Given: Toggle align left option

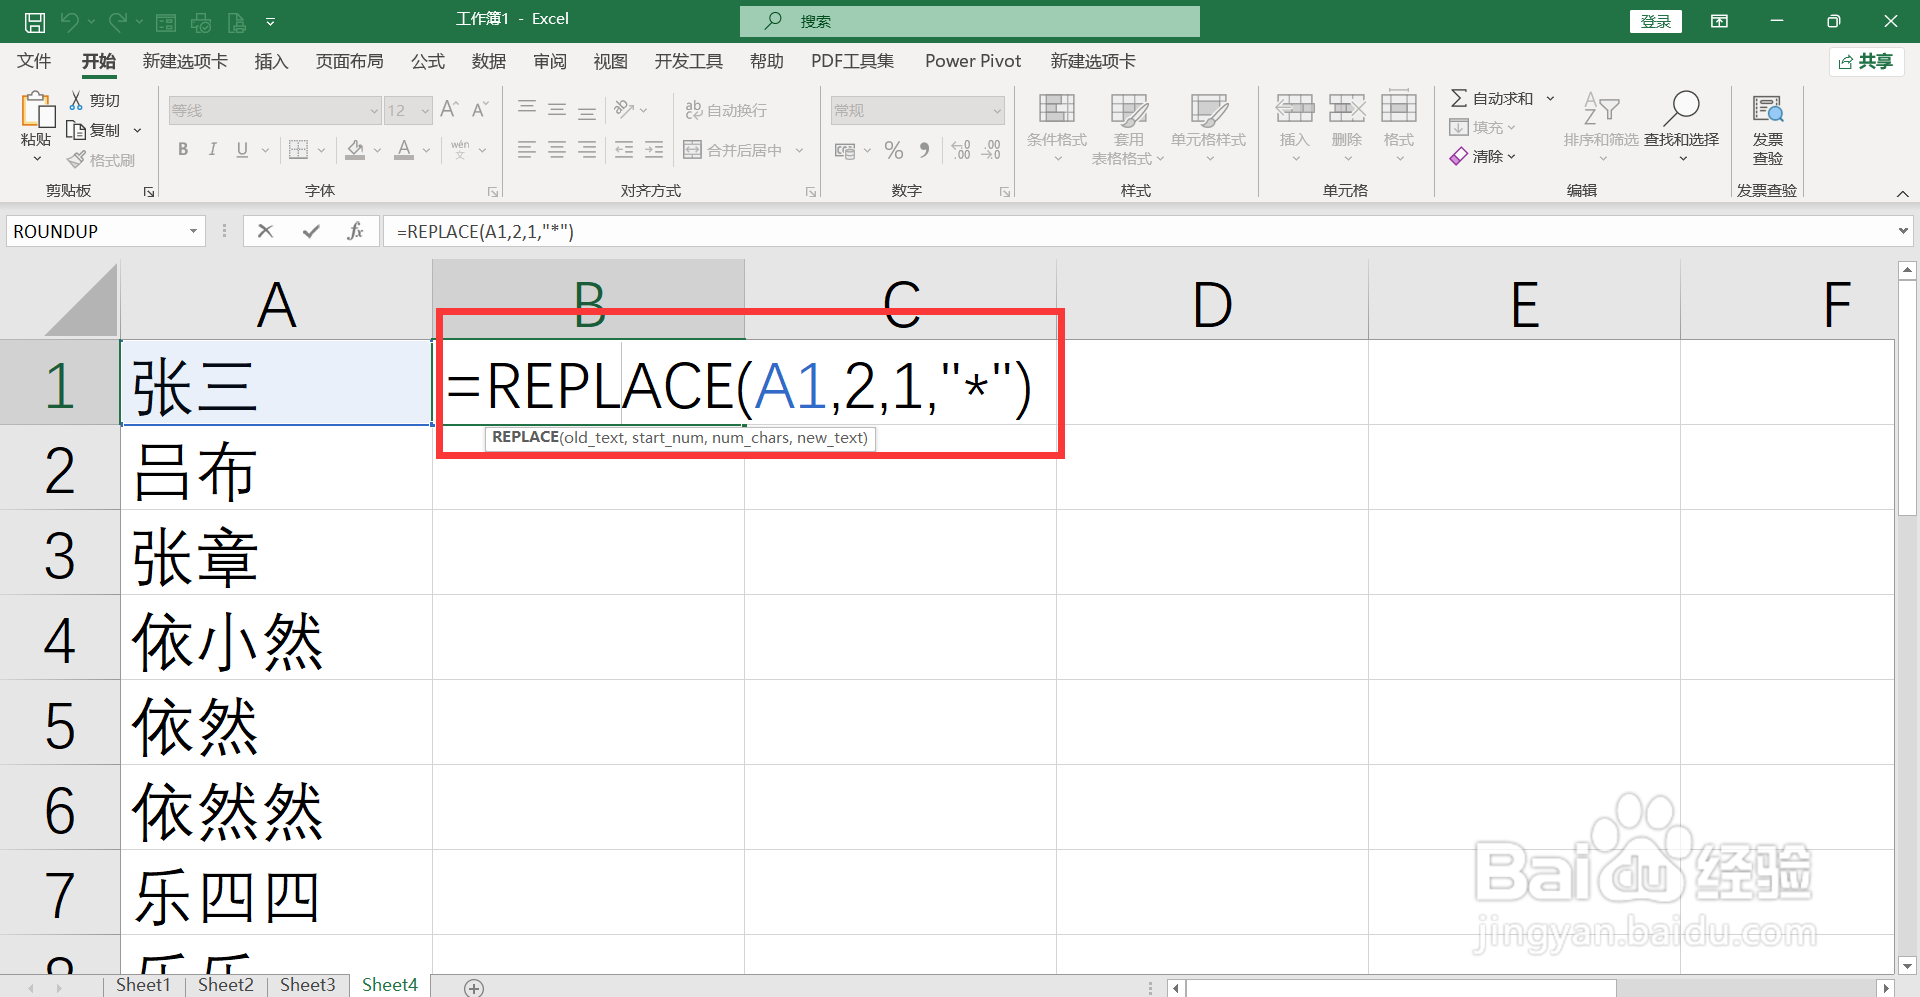Looking at the screenshot, I should click(527, 150).
